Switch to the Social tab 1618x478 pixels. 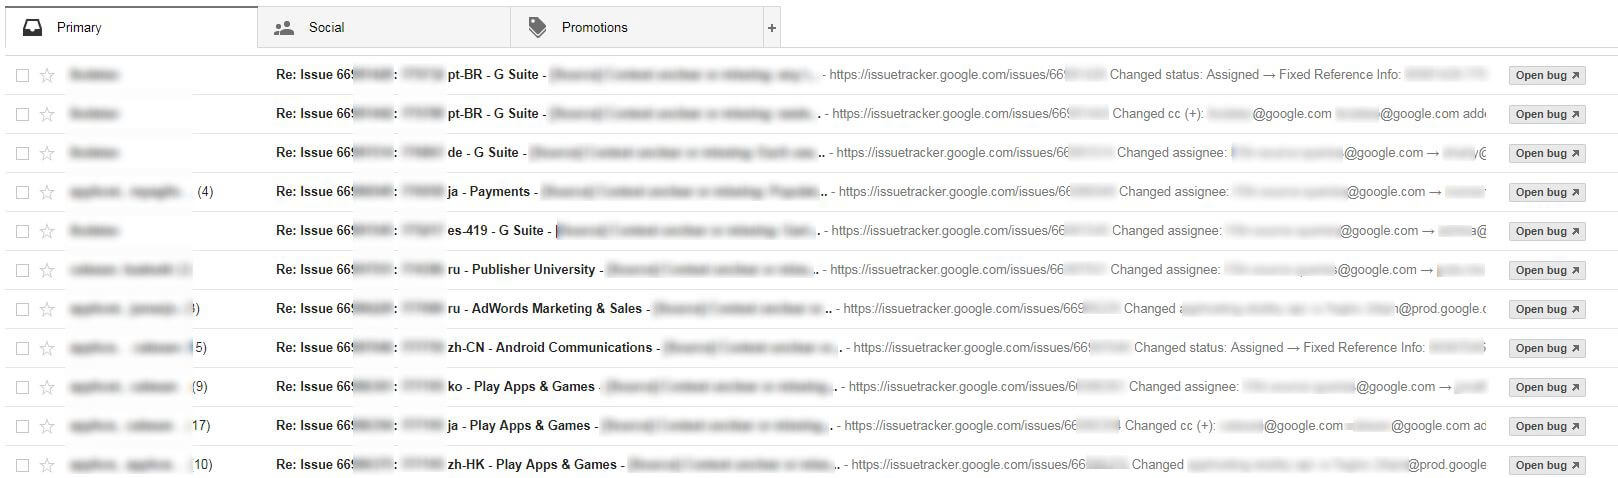pos(325,28)
